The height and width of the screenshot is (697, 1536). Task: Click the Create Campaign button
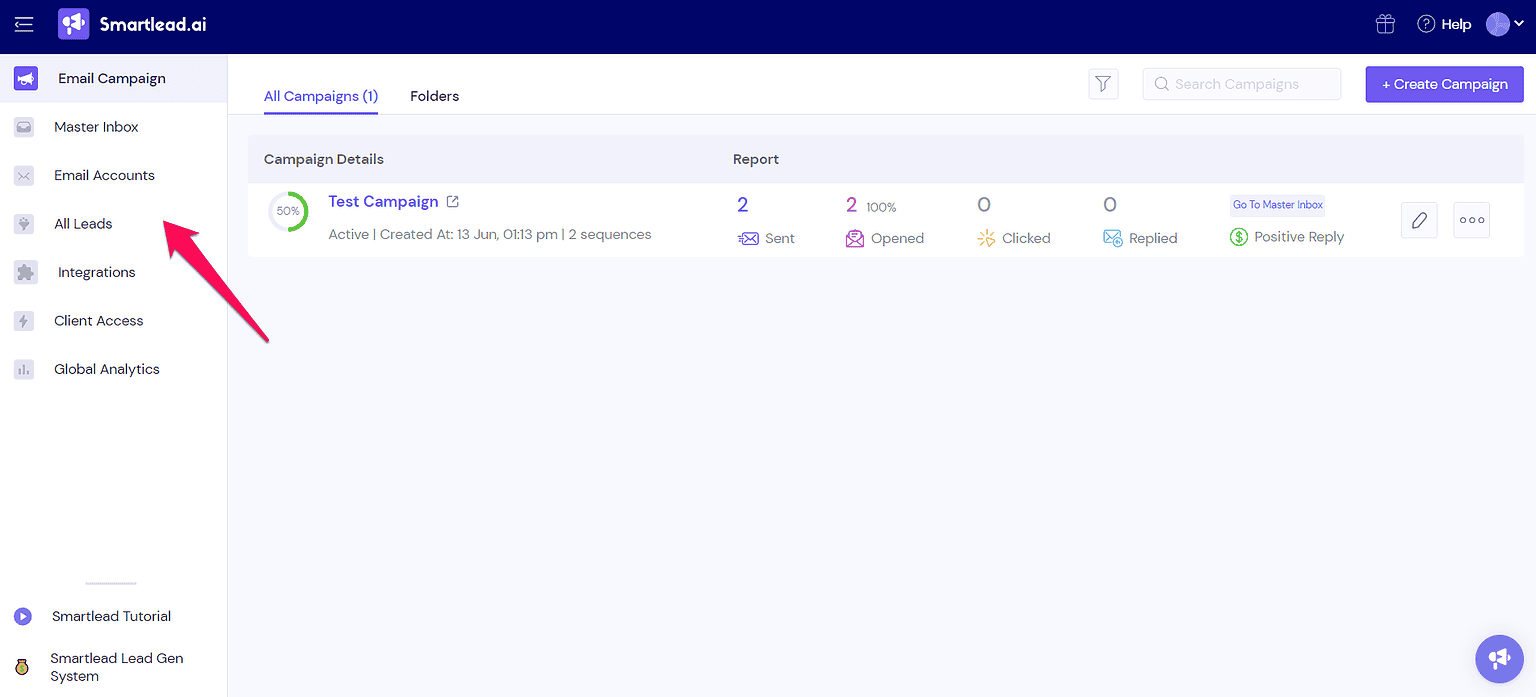tap(1444, 84)
